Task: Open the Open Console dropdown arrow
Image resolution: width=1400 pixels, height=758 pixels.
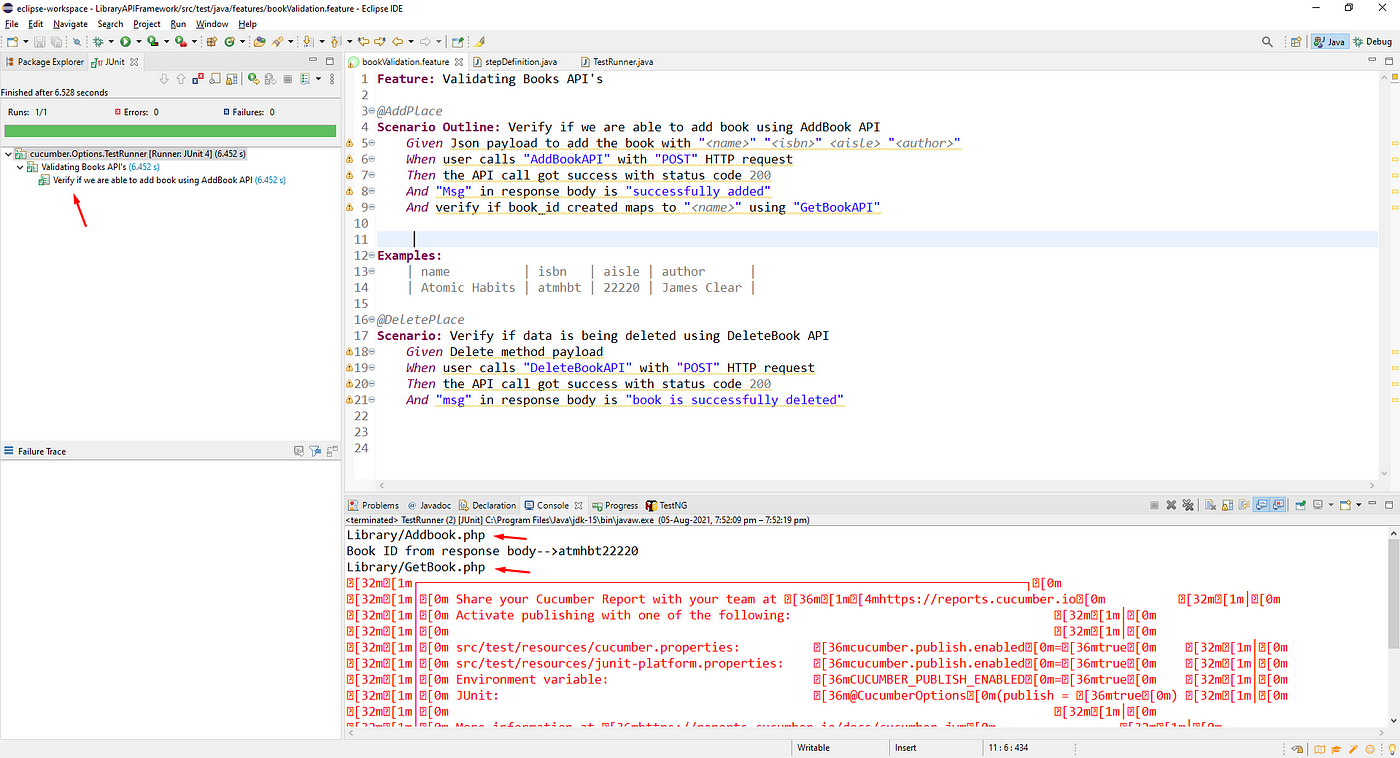Action: pos(1359,505)
